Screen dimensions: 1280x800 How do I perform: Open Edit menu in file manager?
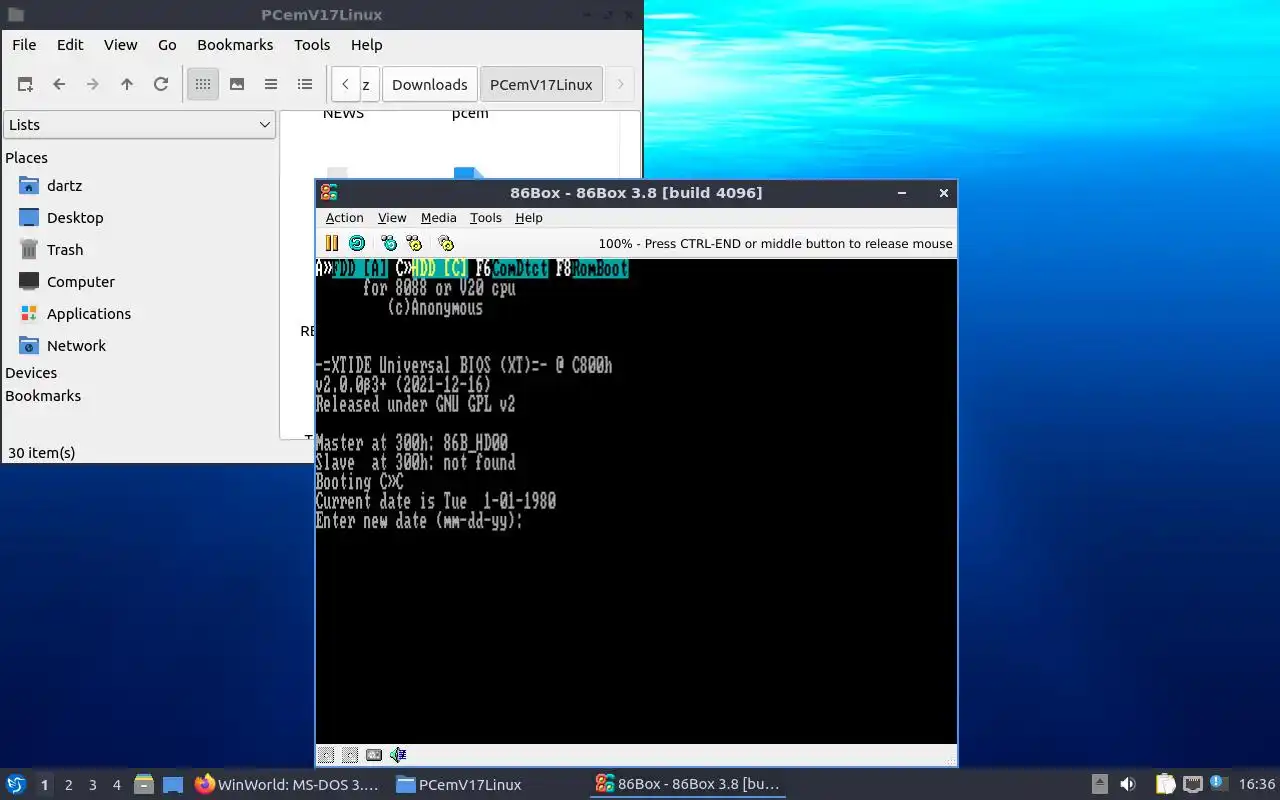click(x=70, y=45)
